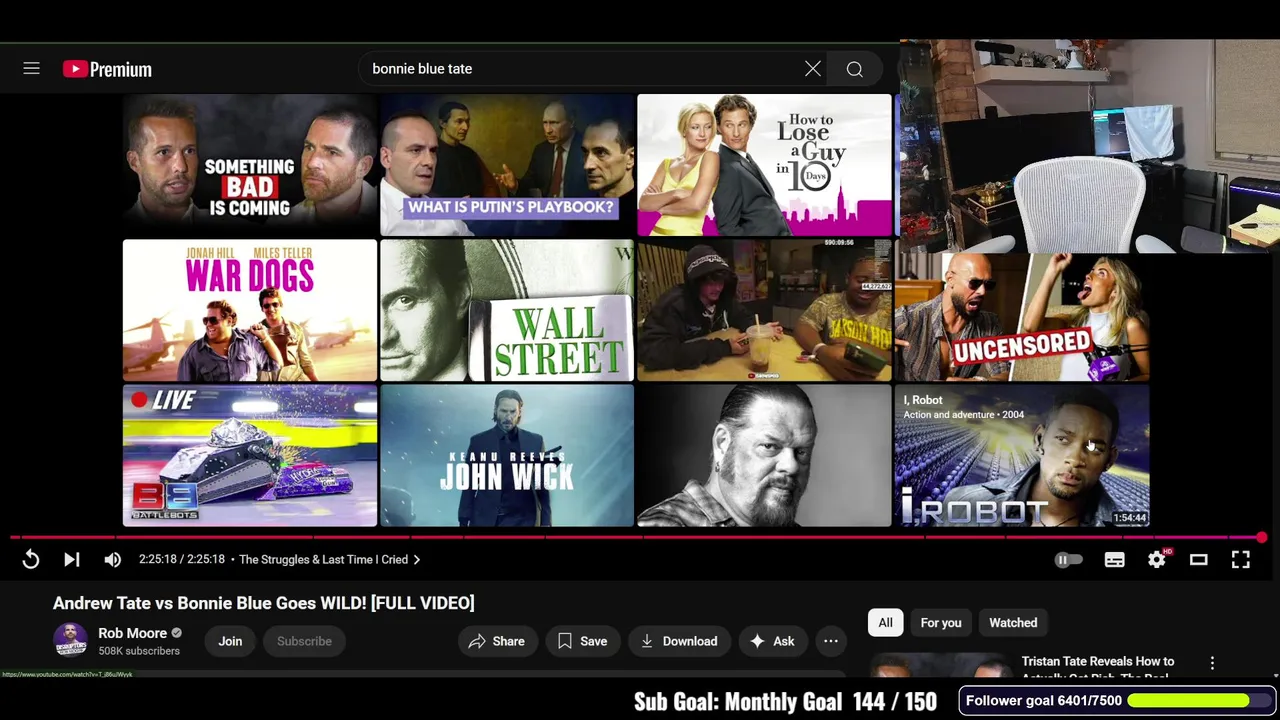Open the black-and-white bearded man thumbnail
This screenshot has height=720, width=1280.
tap(764, 456)
